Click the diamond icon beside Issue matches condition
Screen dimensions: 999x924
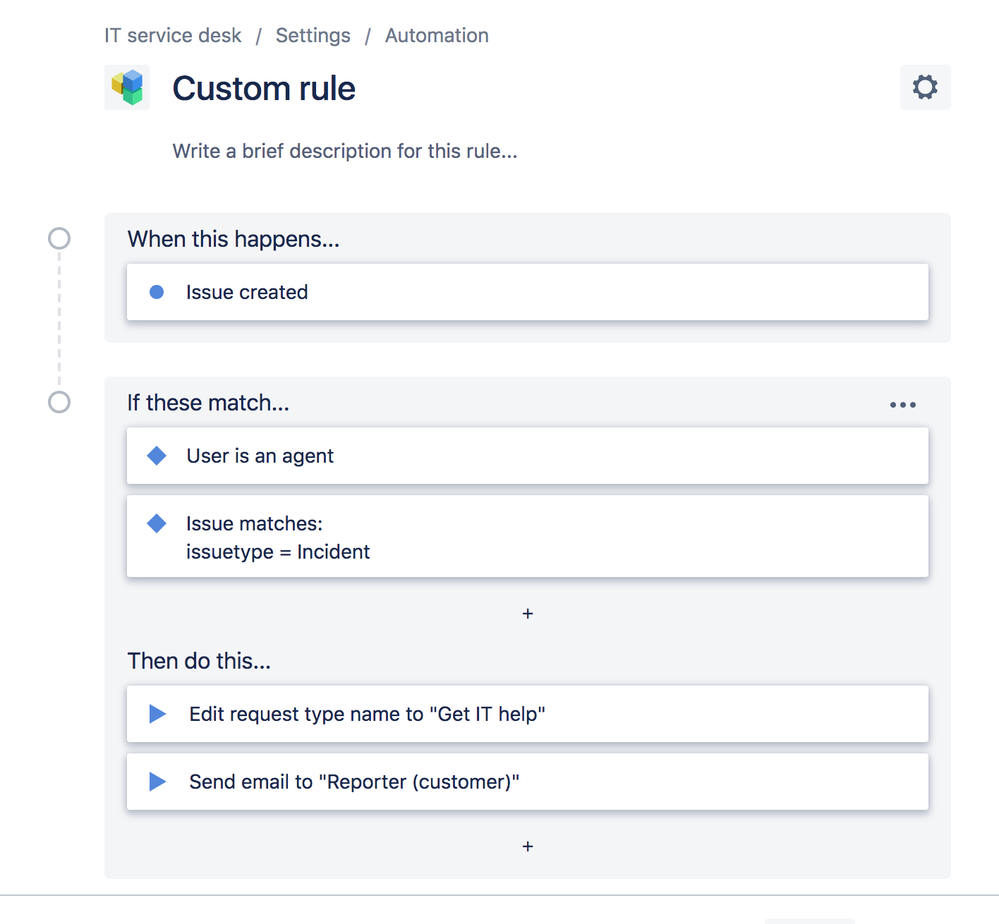tap(157, 523)
